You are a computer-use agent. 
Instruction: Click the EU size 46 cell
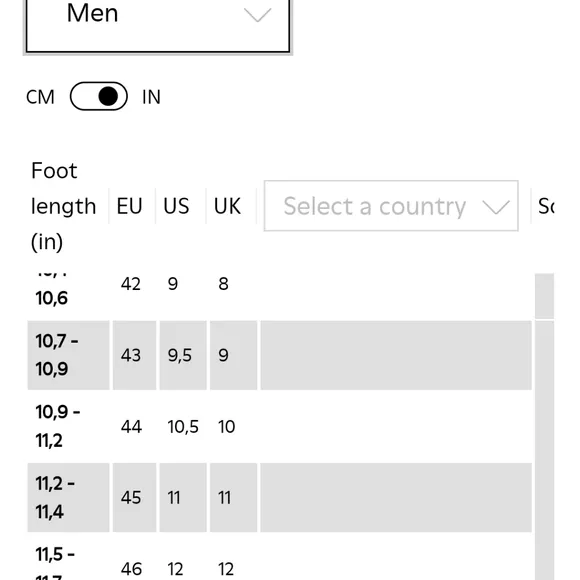click(131, 569)
